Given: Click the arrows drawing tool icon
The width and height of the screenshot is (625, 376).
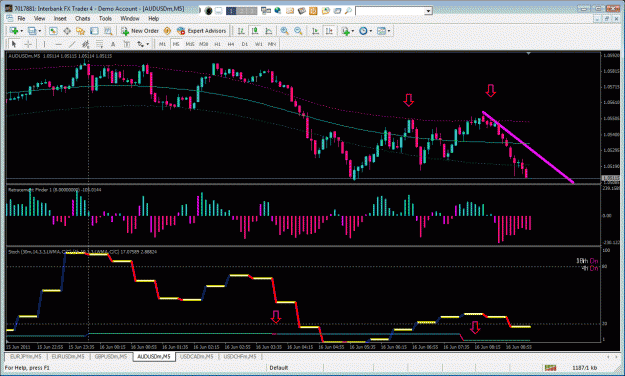Looking at the screenshot, I should click(x=140, y=44).
